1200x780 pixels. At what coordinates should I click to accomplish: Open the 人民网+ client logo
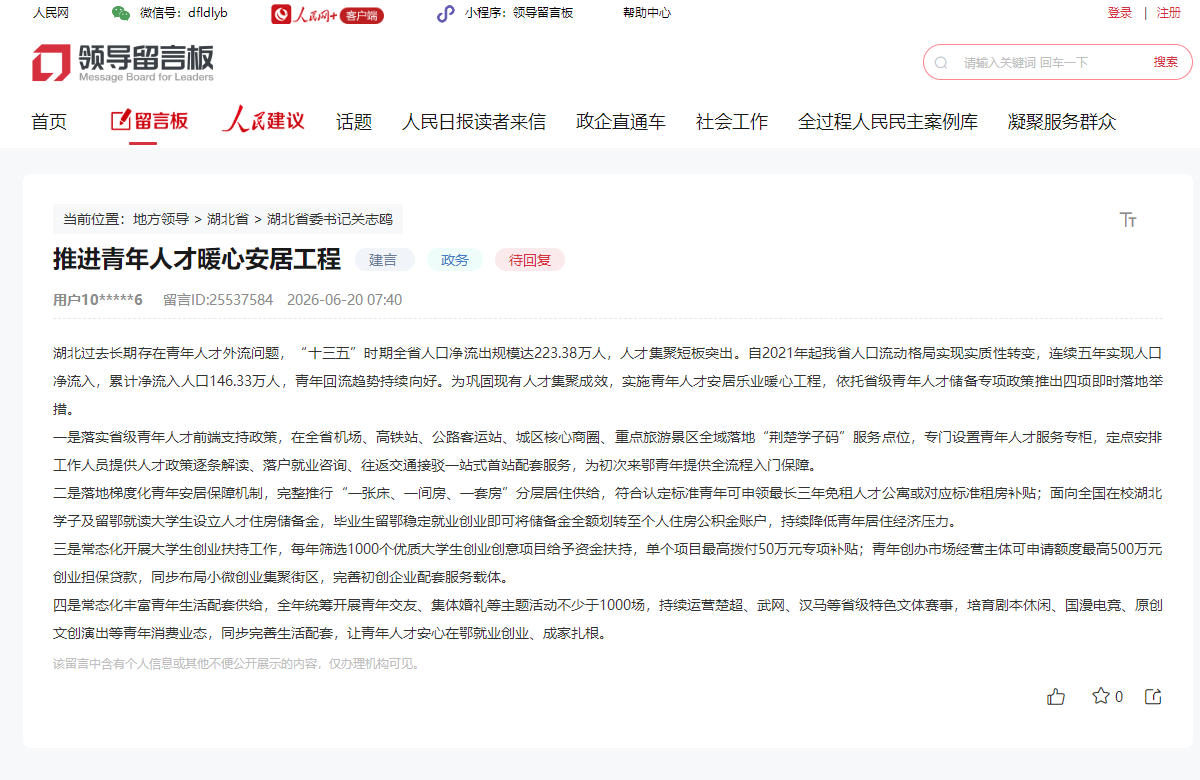[x=328, y=14]
